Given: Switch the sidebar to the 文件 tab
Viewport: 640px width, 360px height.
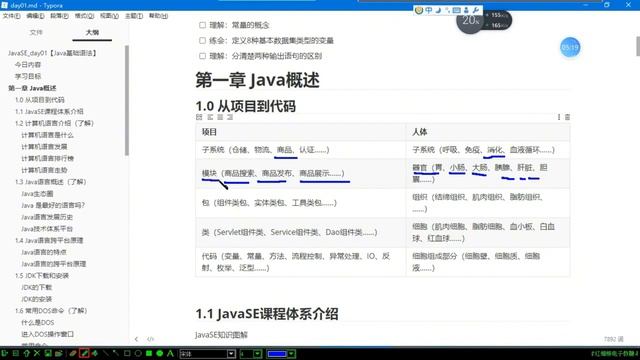Looking at the screenshot, I should (36, 32).
